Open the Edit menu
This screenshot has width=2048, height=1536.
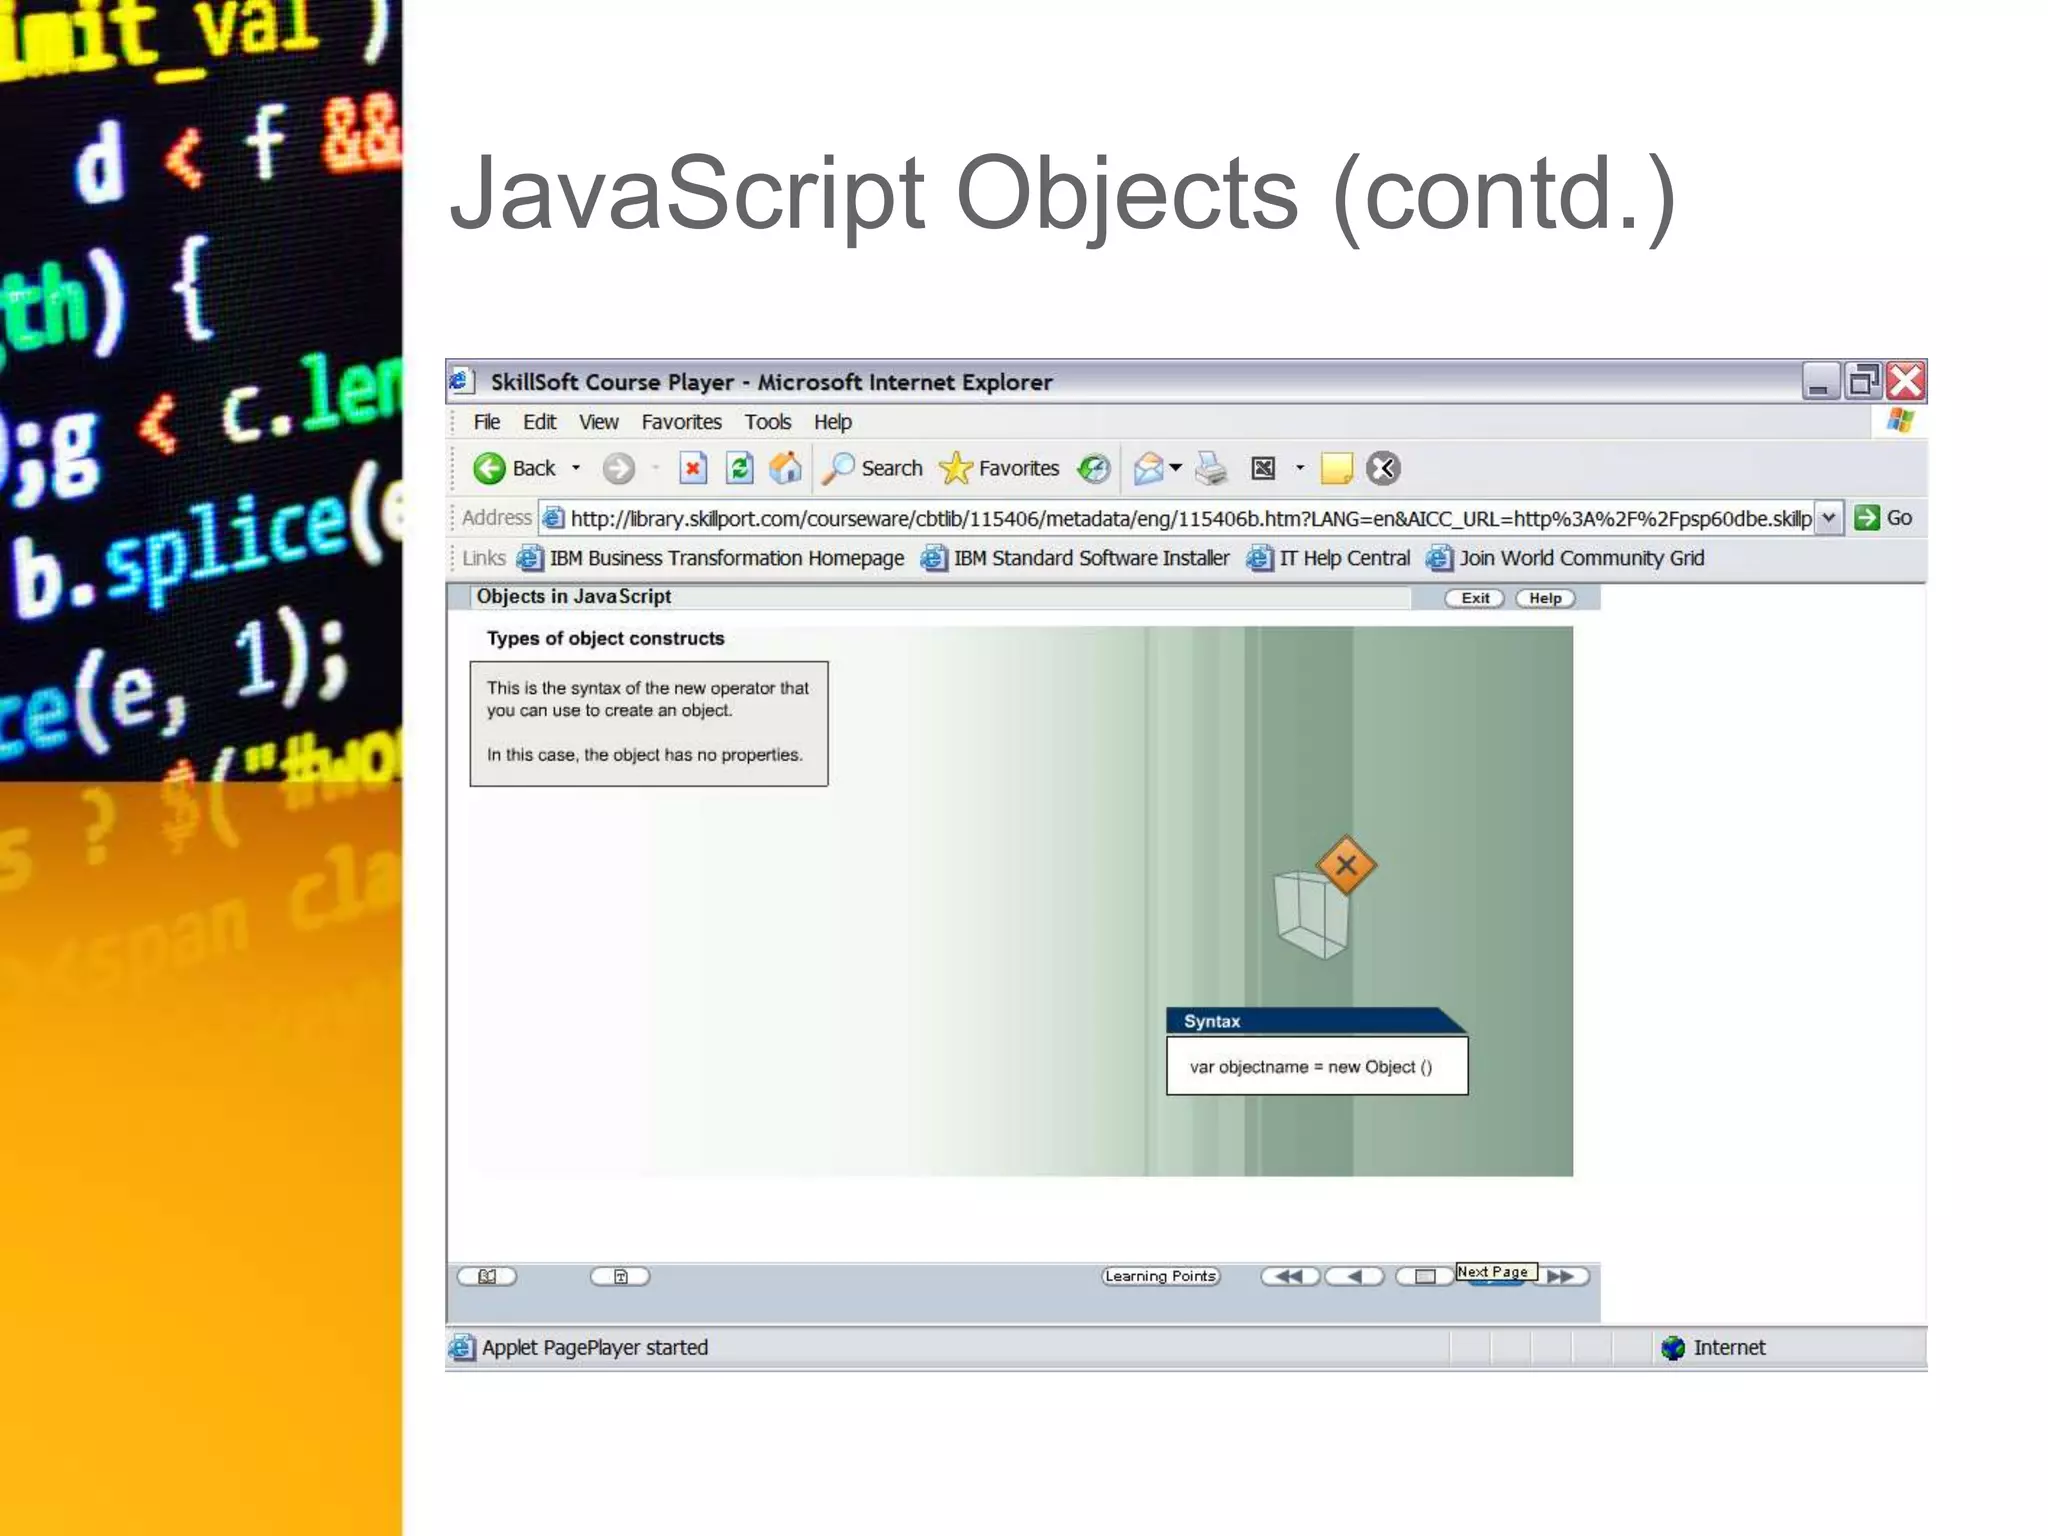coord(540,422)
